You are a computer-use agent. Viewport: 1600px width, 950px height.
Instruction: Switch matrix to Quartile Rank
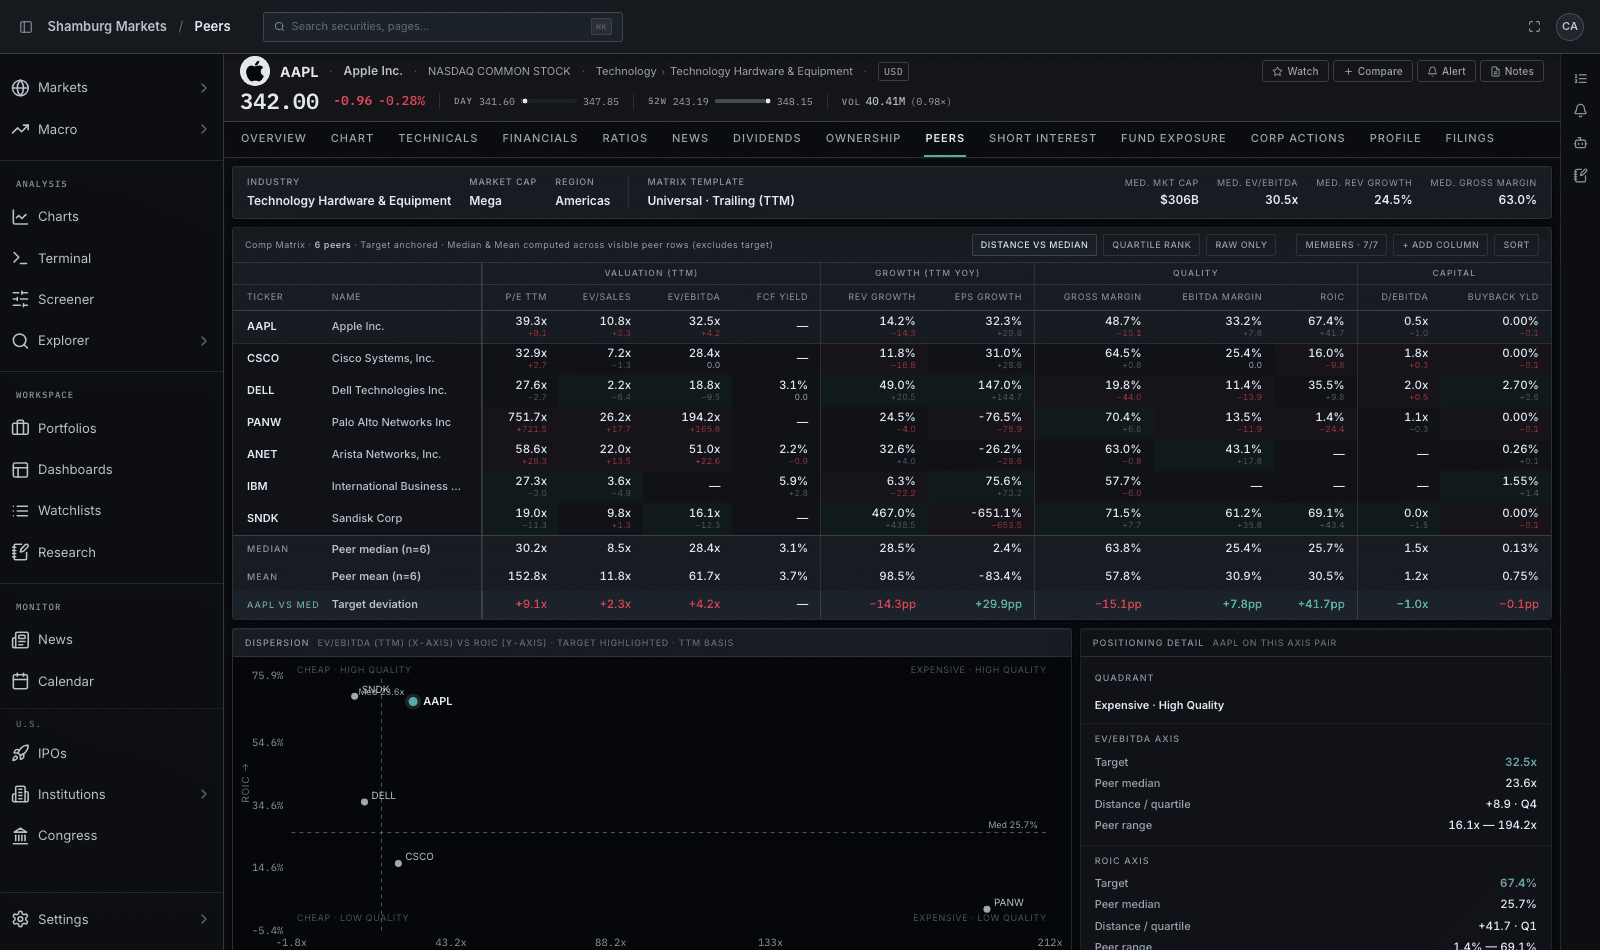point(1152,245)
